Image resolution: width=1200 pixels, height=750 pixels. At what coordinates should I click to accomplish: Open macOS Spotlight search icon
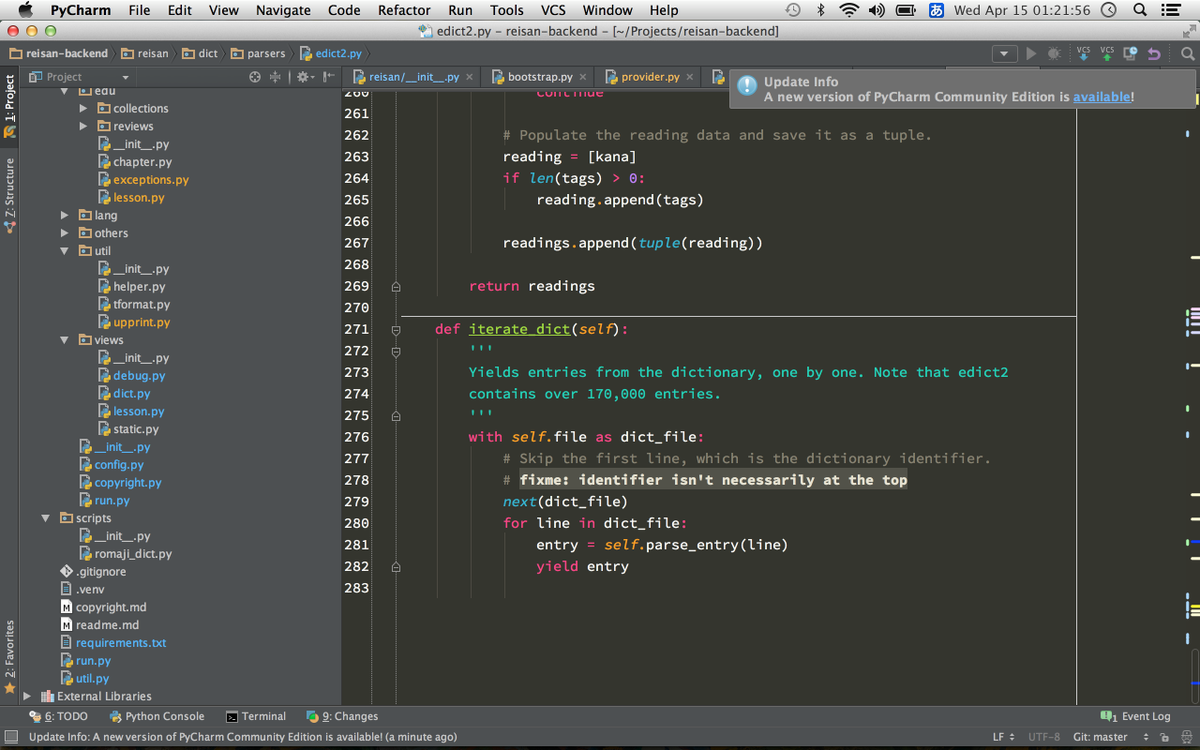point(1141,10)
